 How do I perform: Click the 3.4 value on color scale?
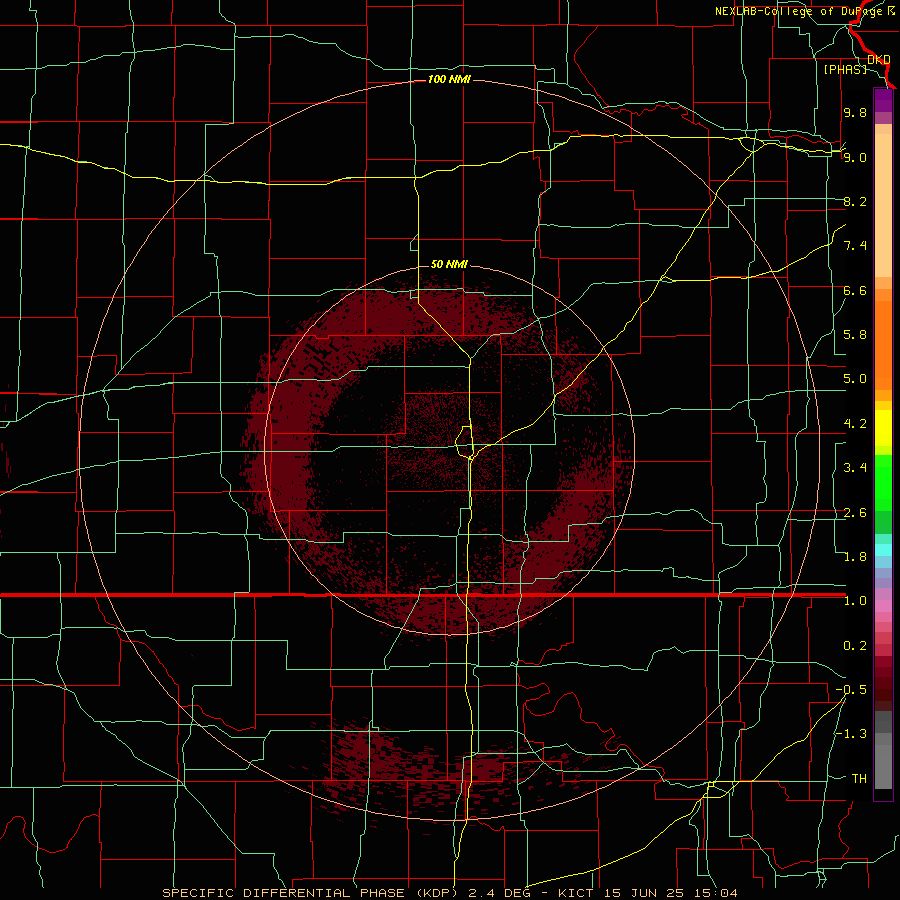coord(855,468)
